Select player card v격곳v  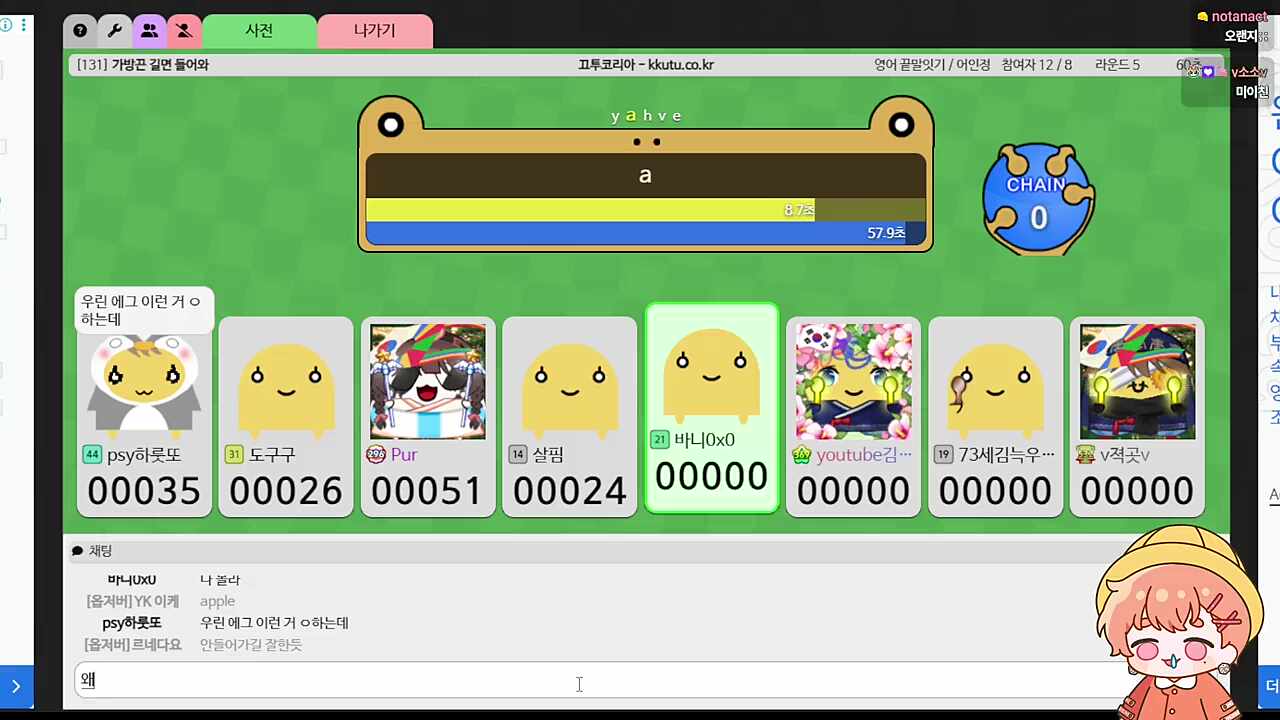click(1138, 417)
